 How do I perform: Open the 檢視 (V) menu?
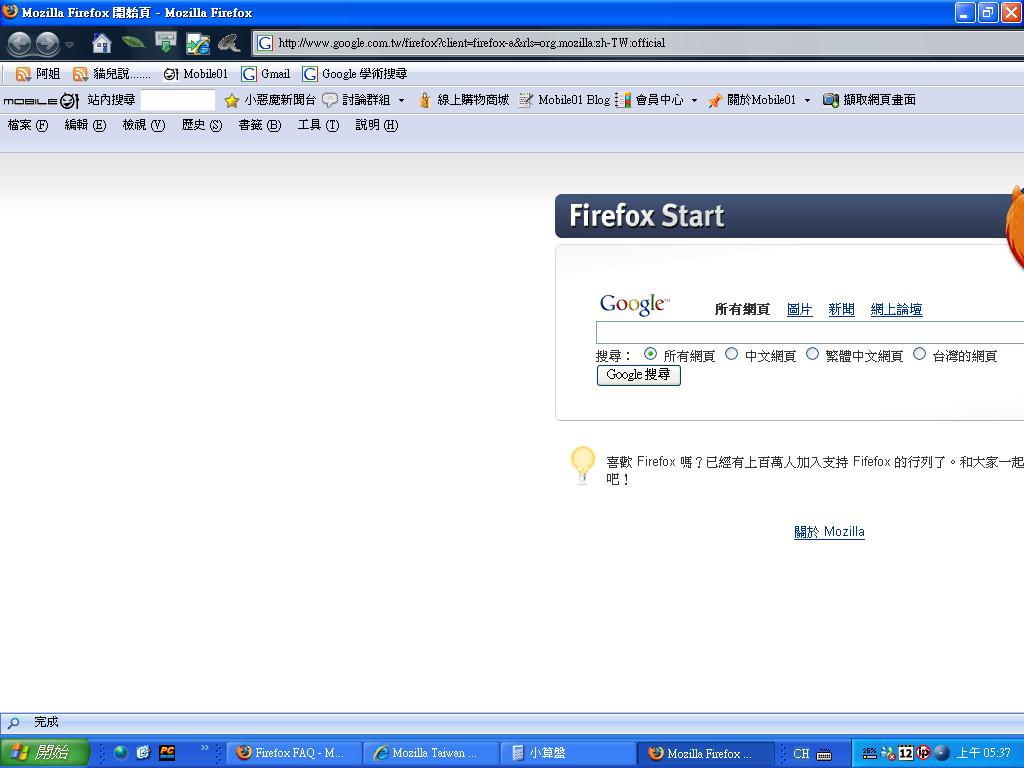click(144, 125)
